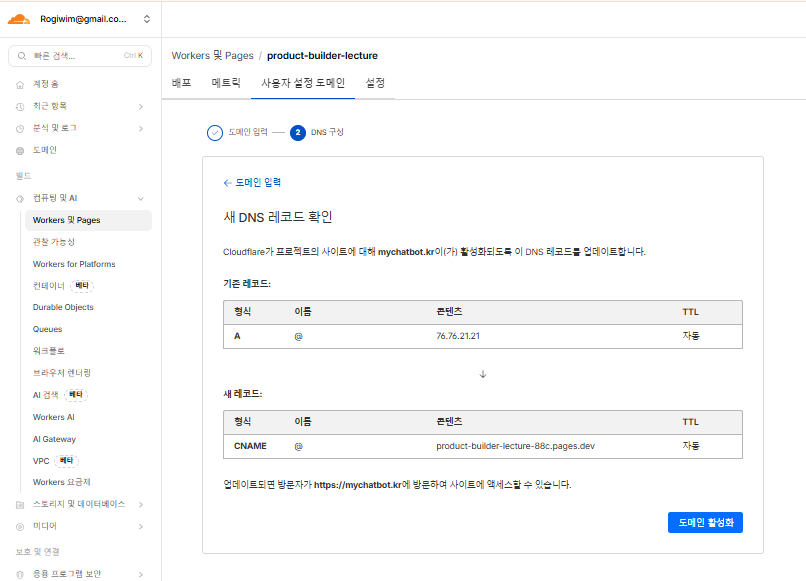The height and width of the screenshot is (581, 806).
Task: Switch to the 설정 tab
Action: [x=375, y=83]
